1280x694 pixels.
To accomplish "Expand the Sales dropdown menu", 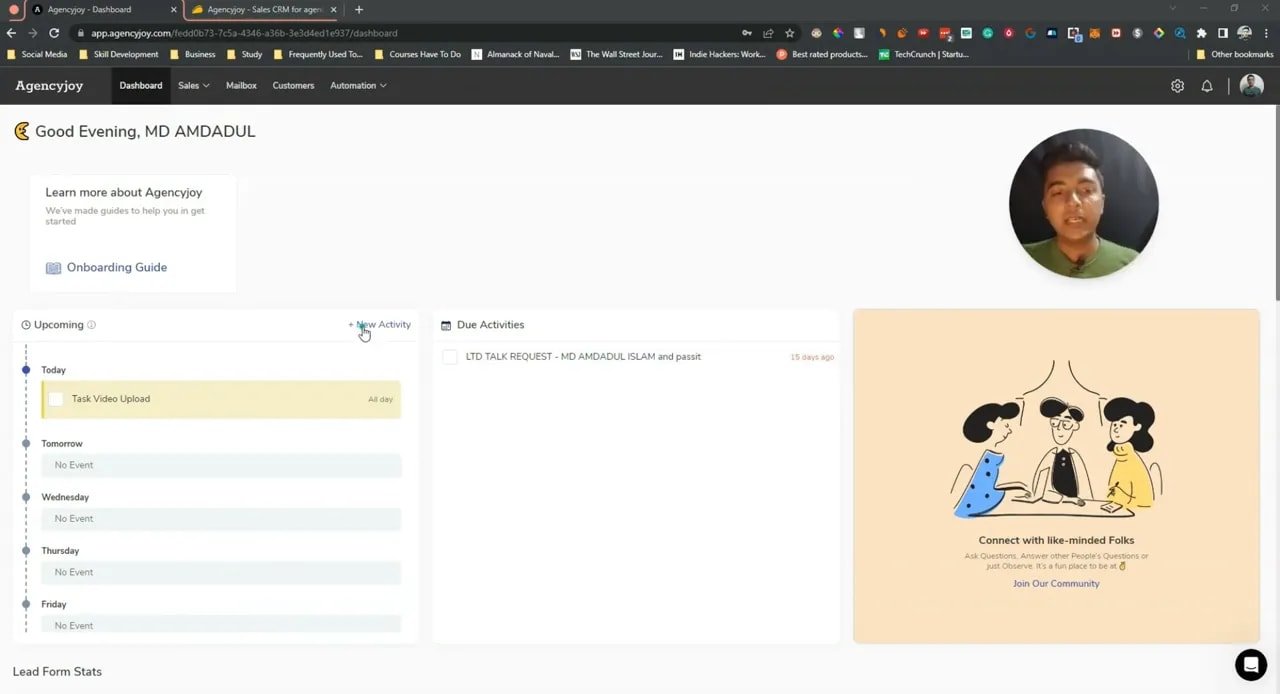I will [192, 86].
